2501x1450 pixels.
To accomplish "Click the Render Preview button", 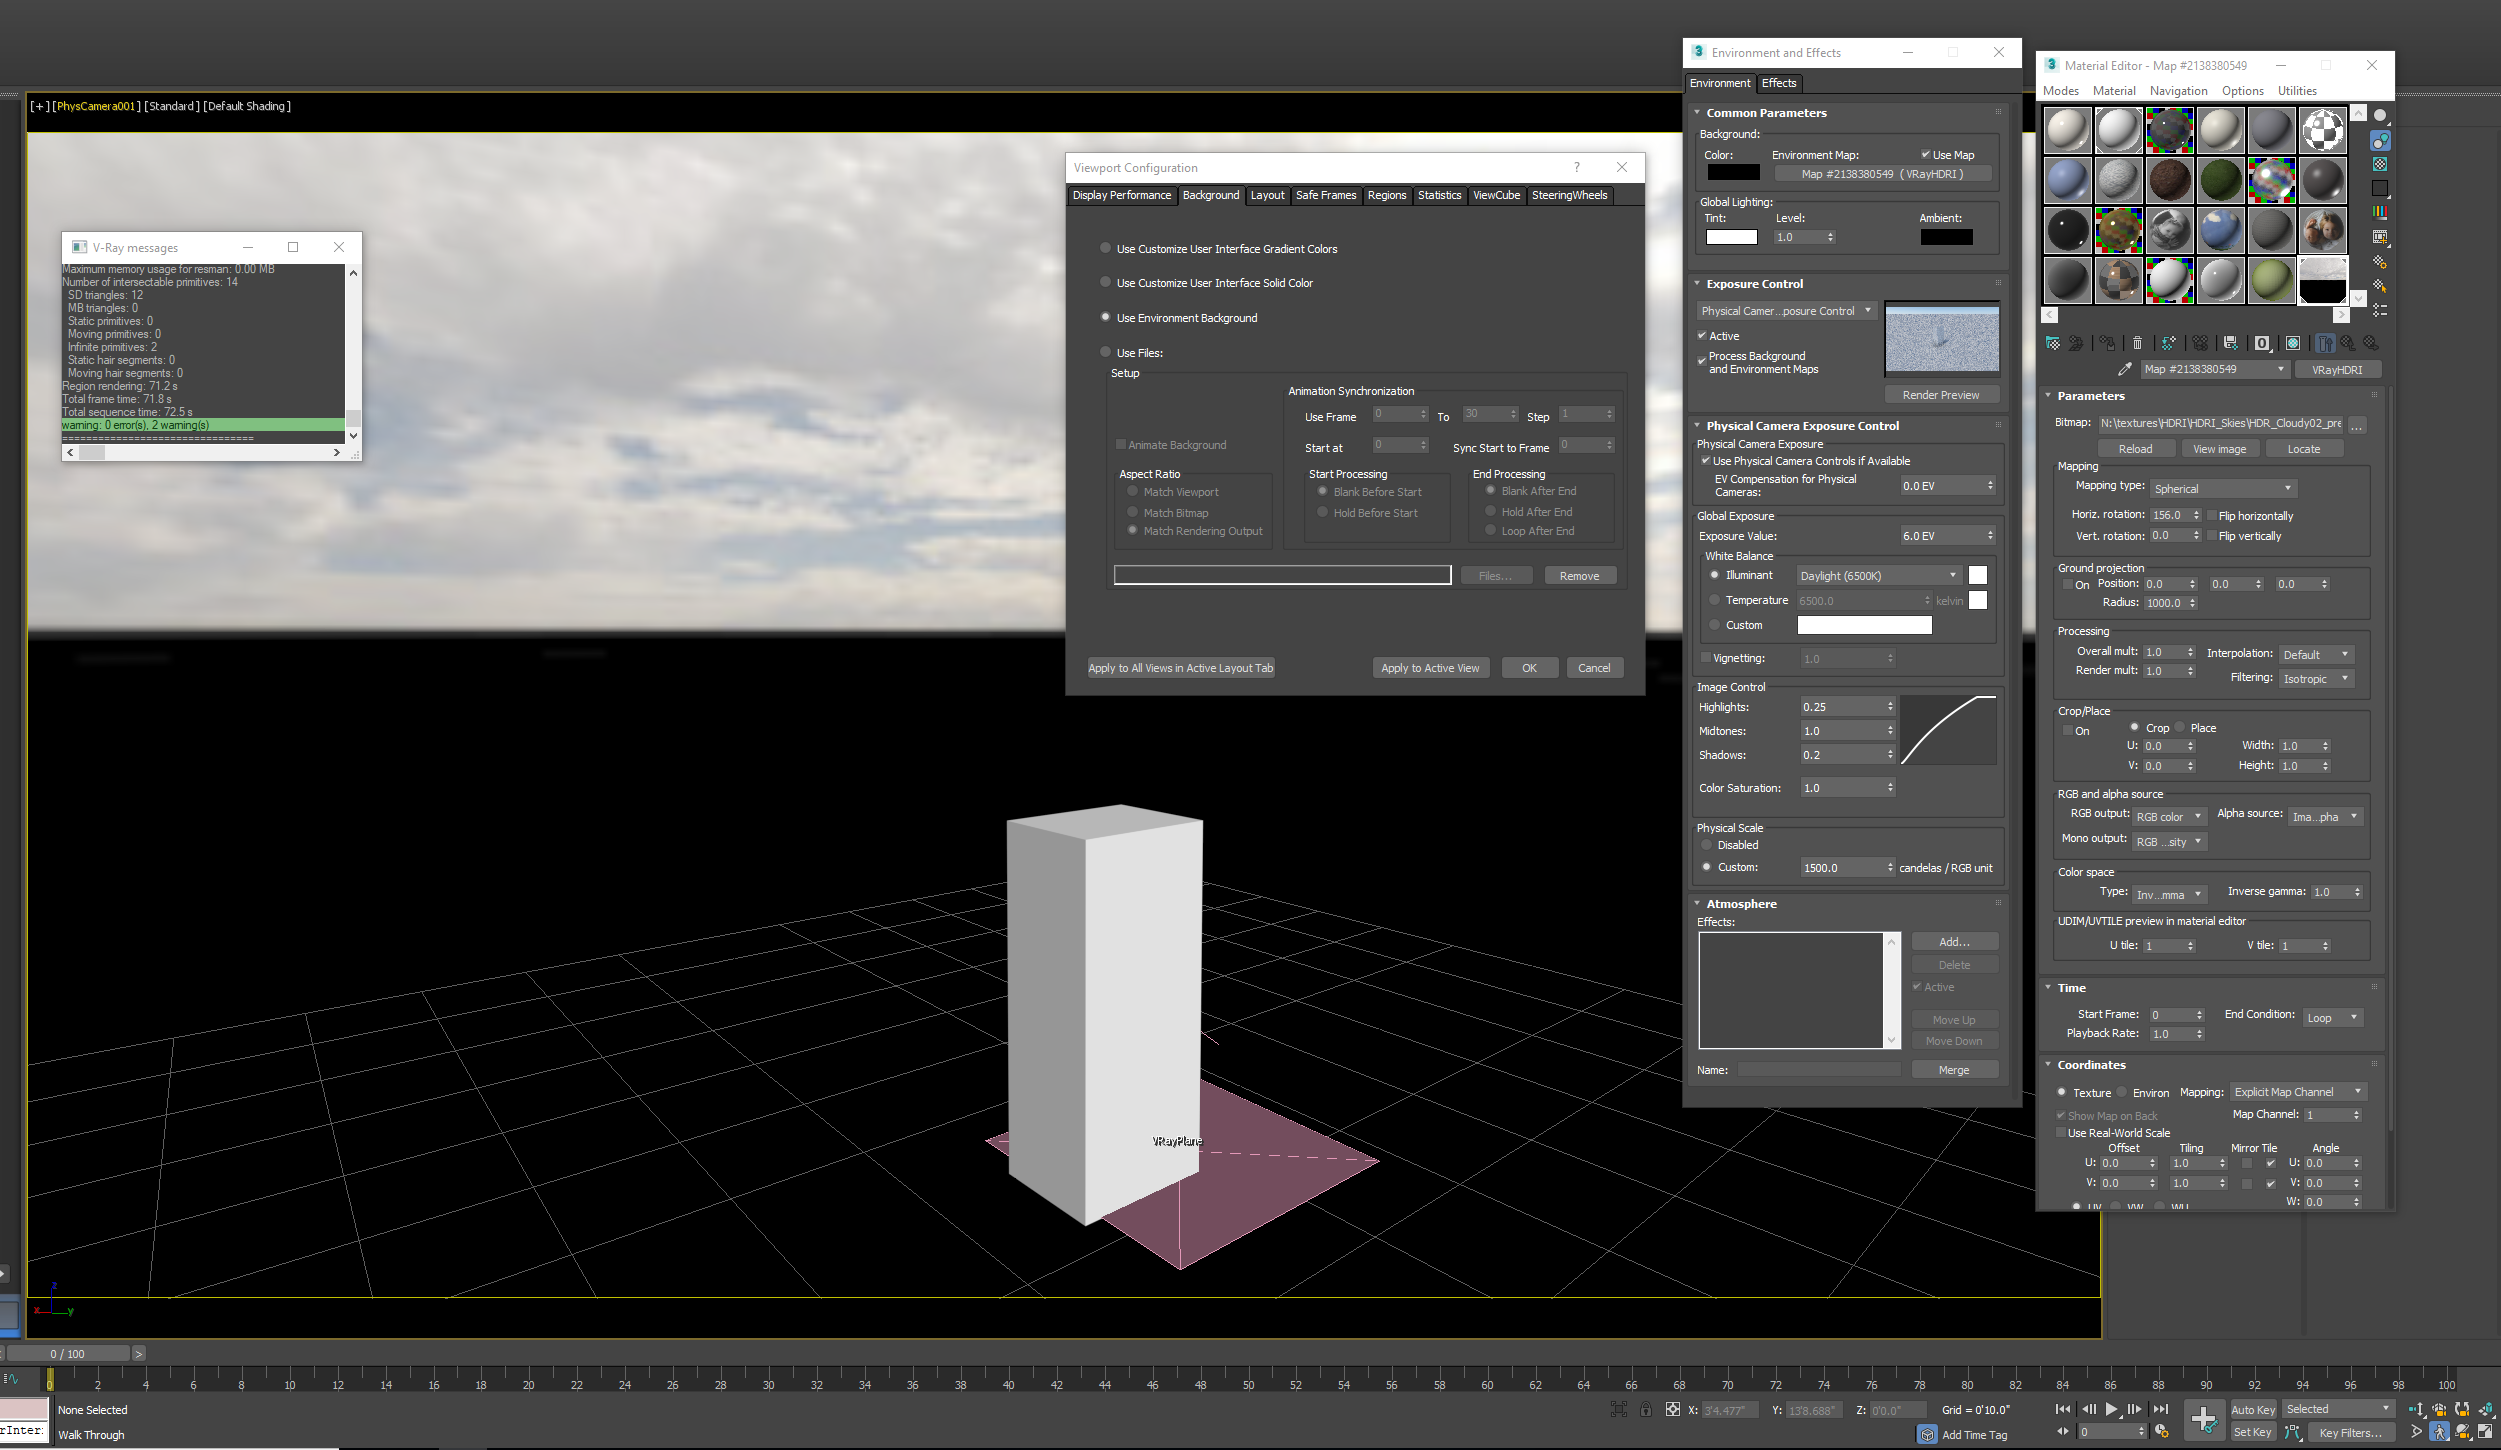I will (1941, 394).
